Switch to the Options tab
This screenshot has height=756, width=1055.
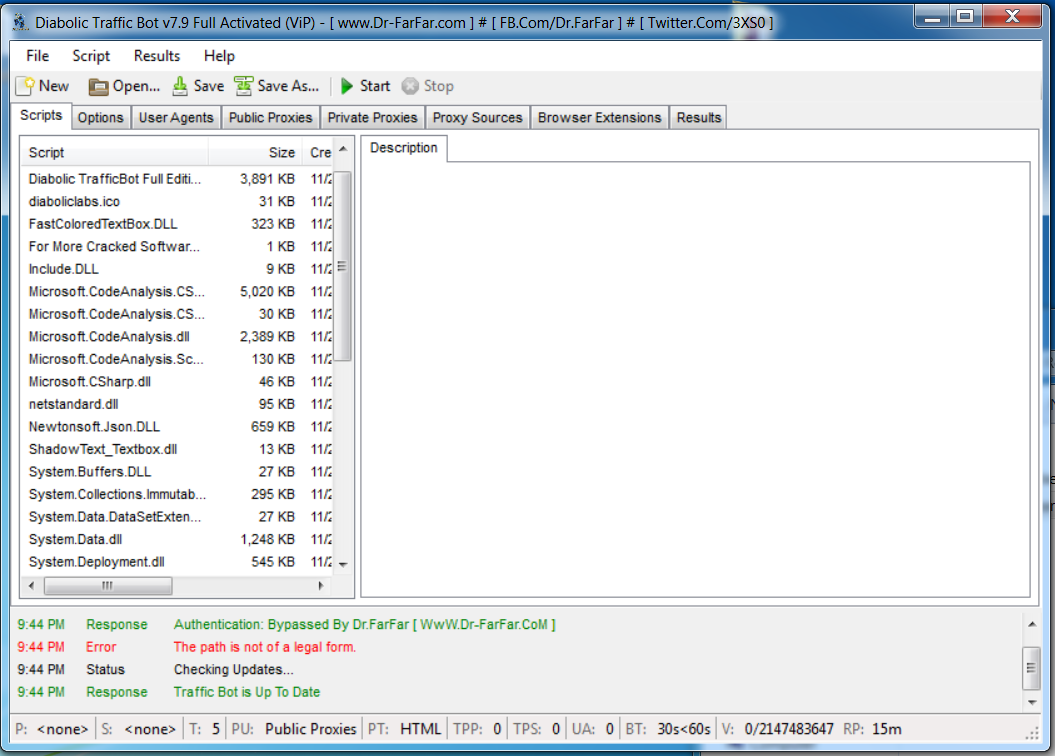pos(100,117)
